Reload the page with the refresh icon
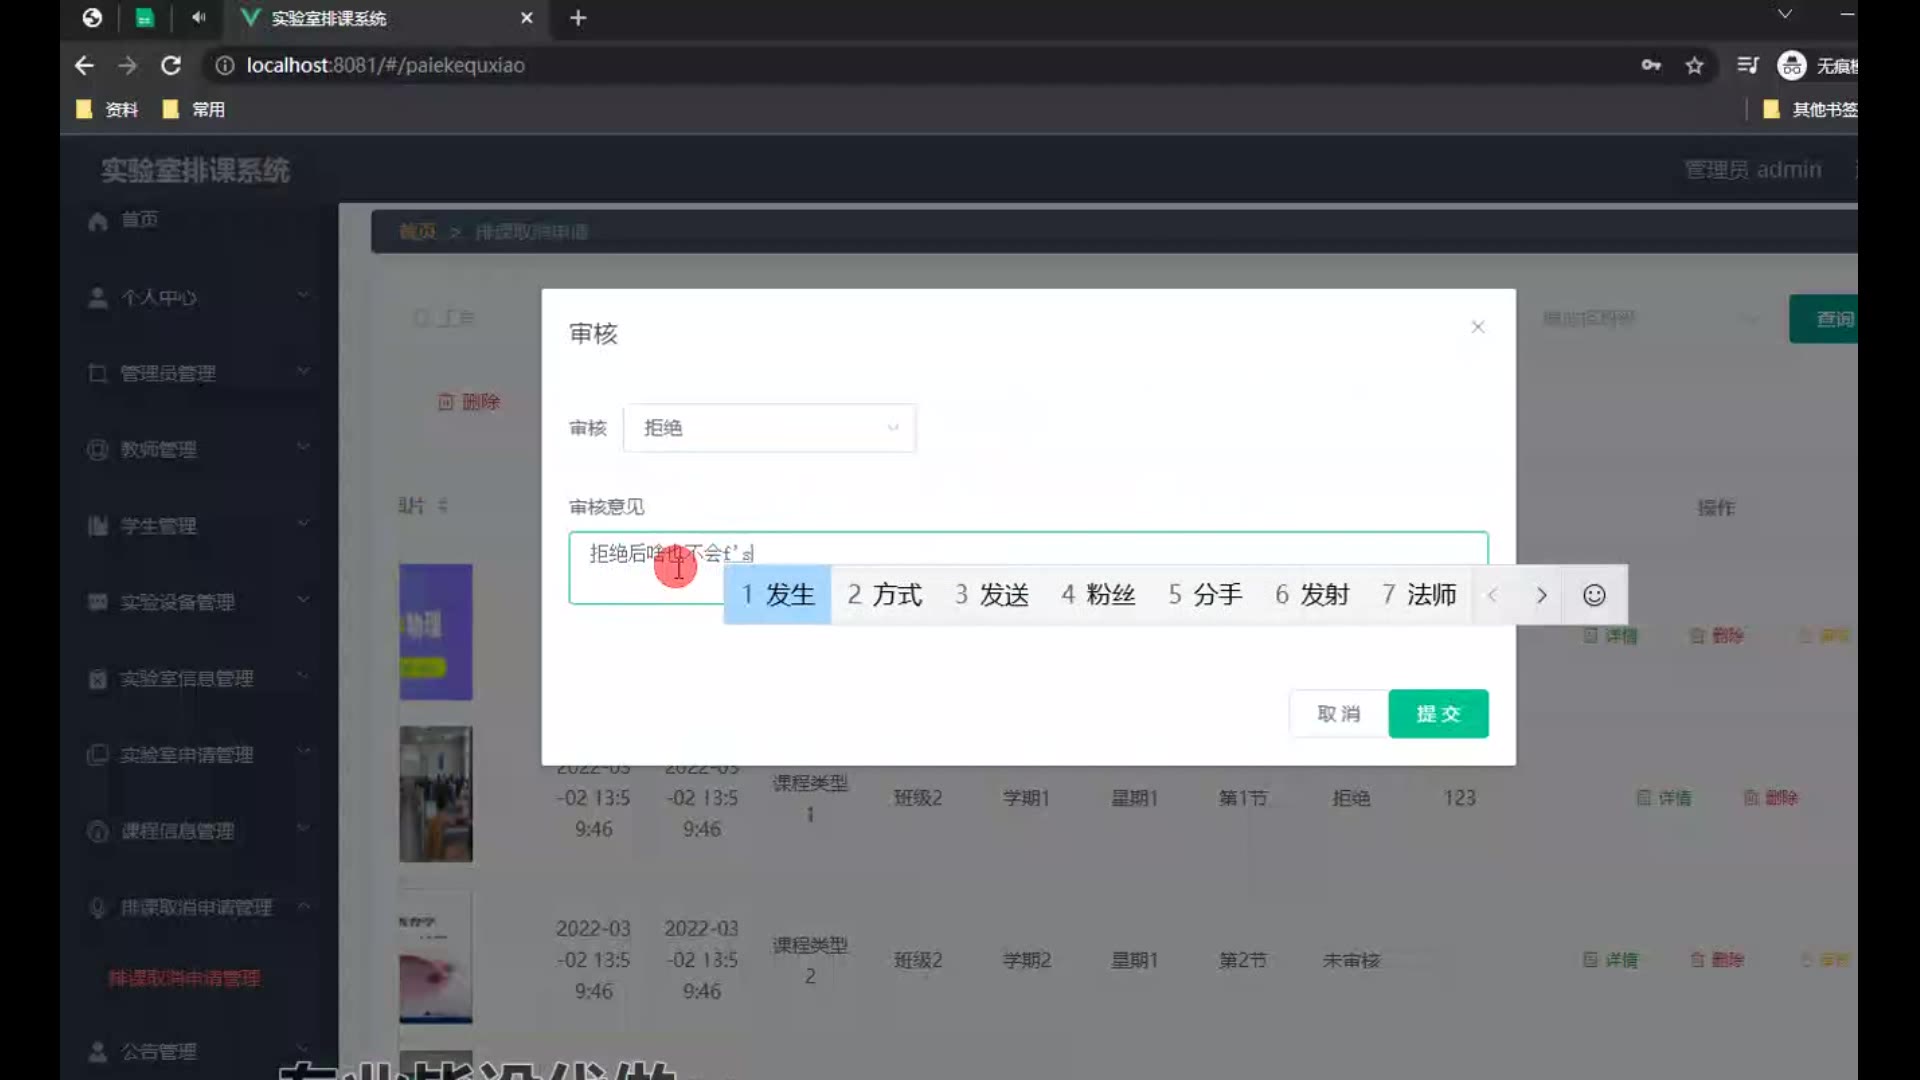This screenshot has width=1920, height=1080. click(171, 66)
